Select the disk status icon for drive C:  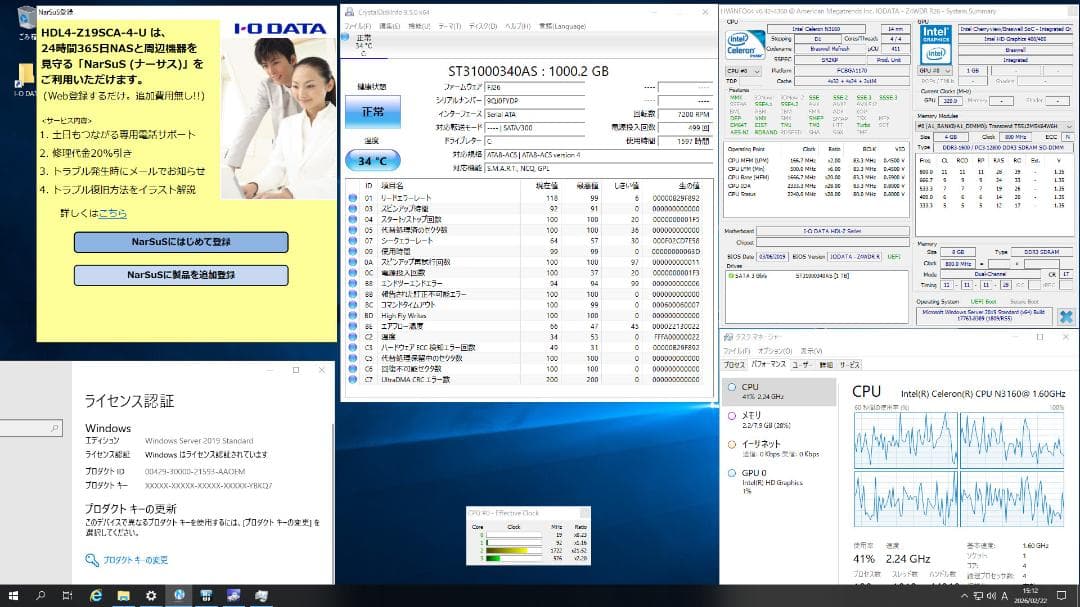[x=346, y=37]
